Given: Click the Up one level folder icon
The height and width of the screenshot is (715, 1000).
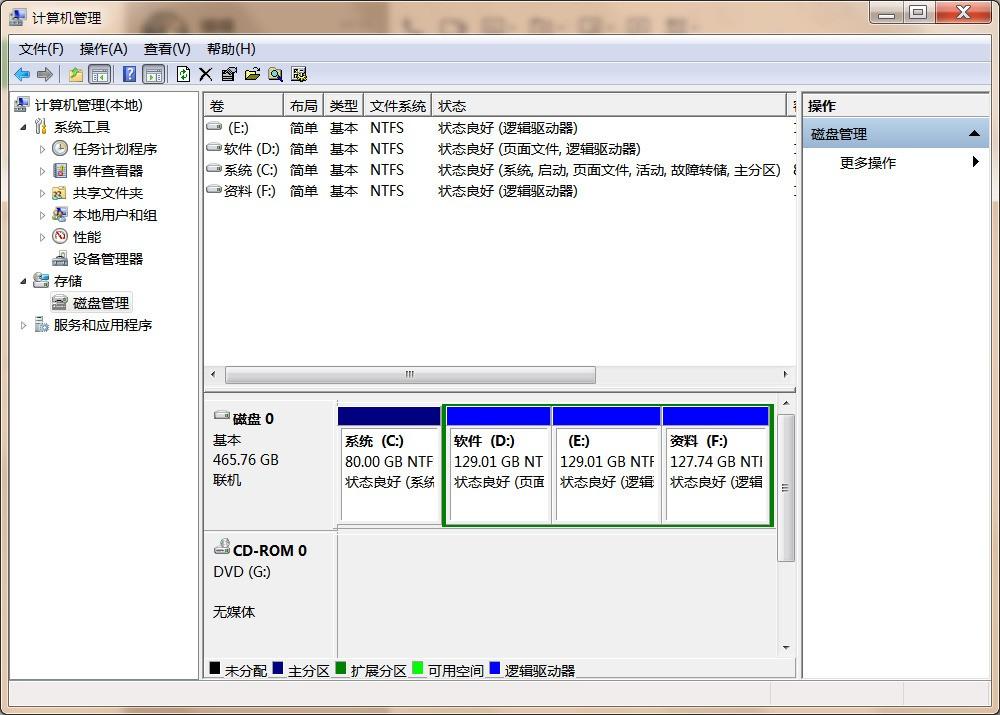Looking at the screenshot, I should click(76, 74).
